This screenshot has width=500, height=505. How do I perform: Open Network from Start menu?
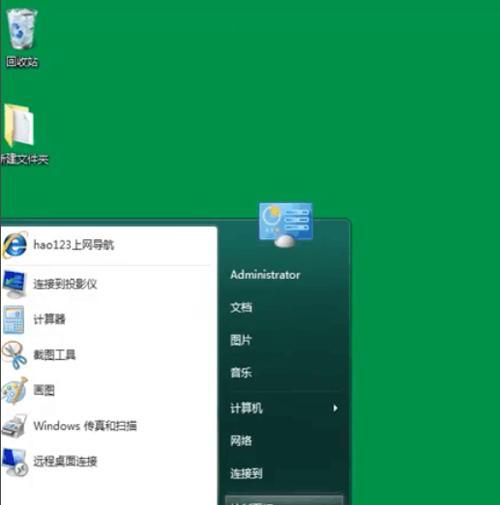[x=241, y=441]
